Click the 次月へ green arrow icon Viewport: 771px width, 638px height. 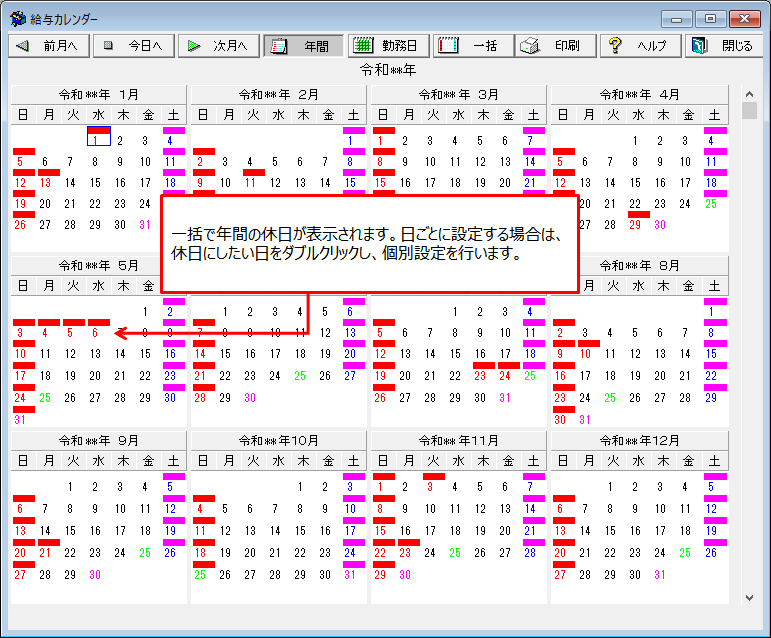tap(194, 46)
